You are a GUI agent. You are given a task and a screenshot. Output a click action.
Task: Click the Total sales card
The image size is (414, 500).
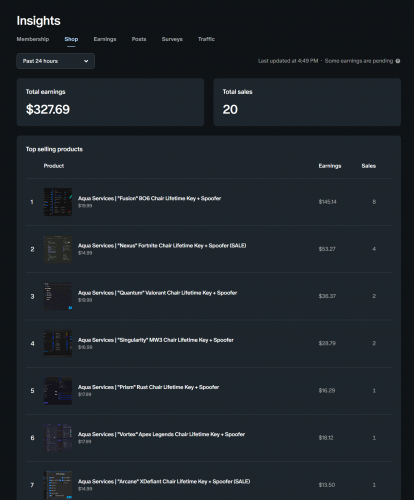click(307, 102)
